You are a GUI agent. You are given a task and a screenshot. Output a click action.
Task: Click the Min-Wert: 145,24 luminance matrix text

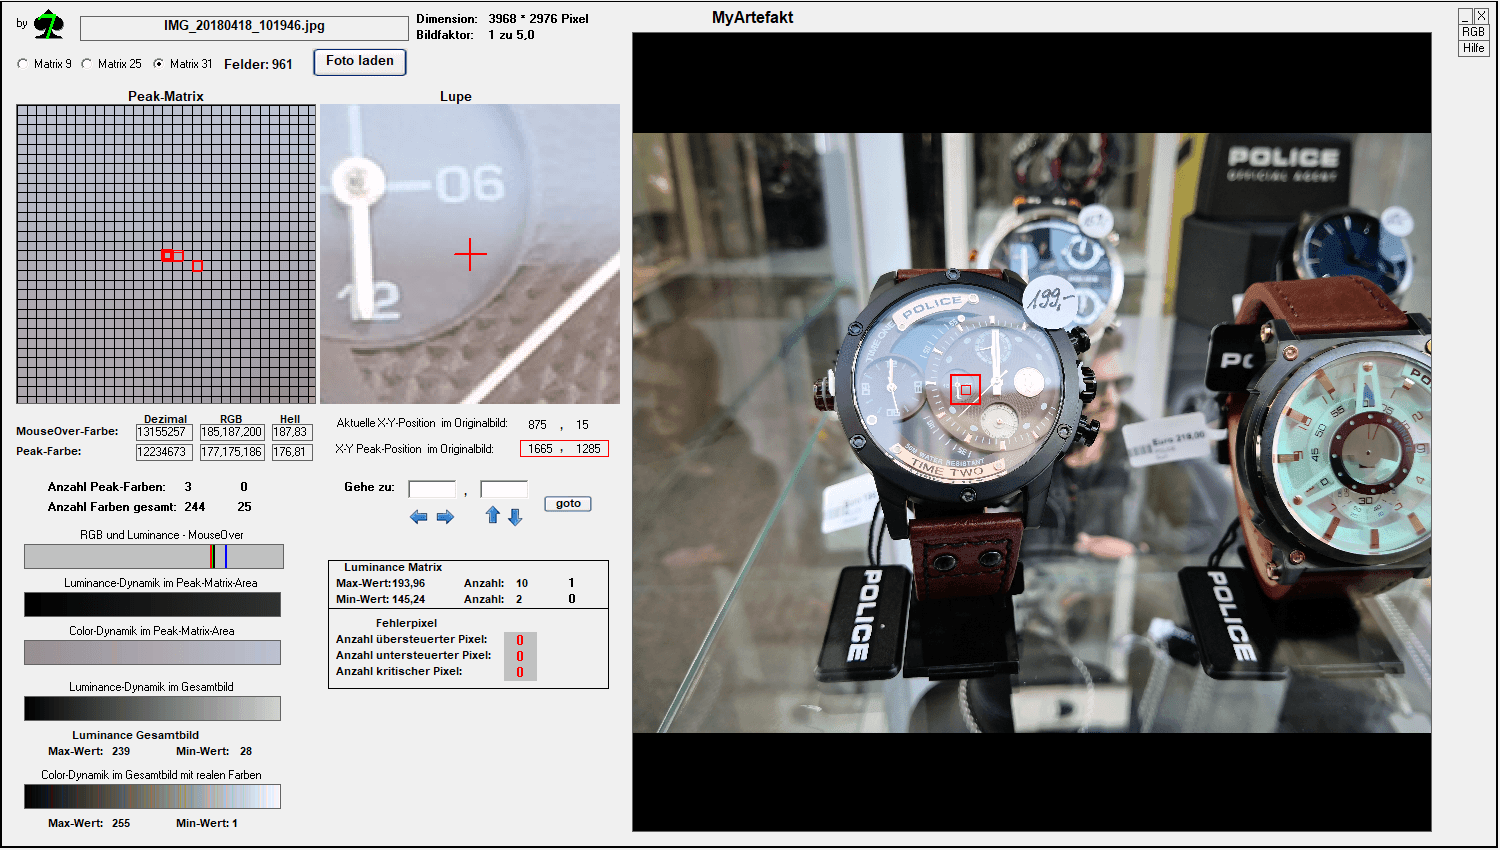380,599
